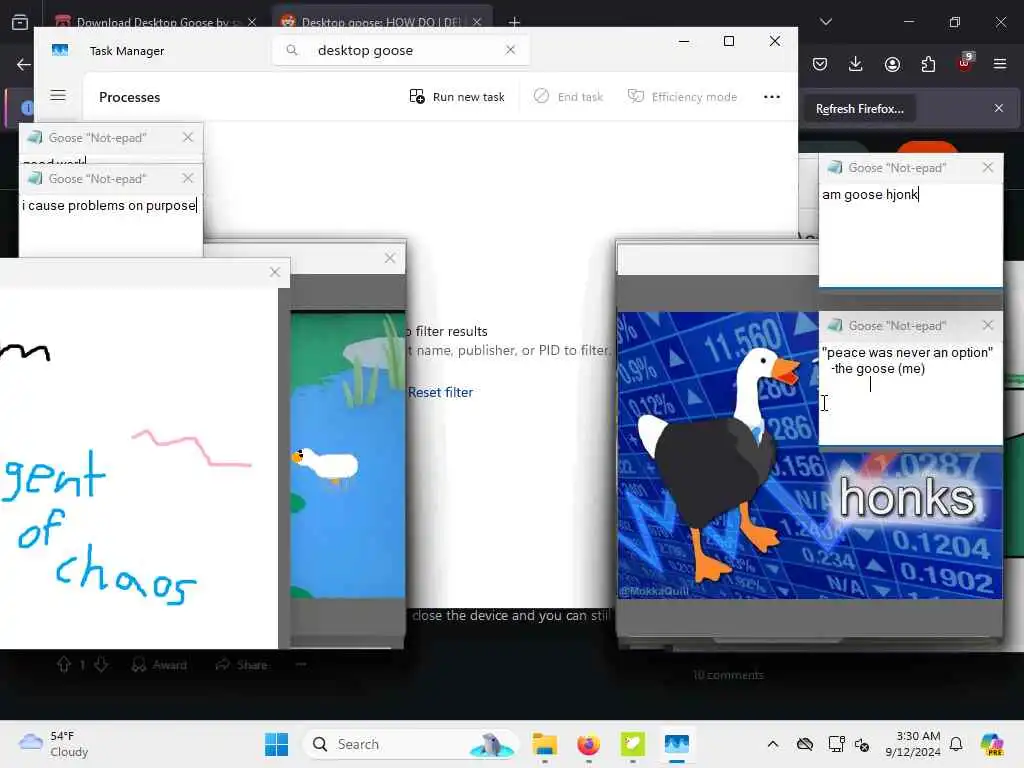Clear the desktop goose search text
The image size is (1024, 768).
click(x=511, y=50)
